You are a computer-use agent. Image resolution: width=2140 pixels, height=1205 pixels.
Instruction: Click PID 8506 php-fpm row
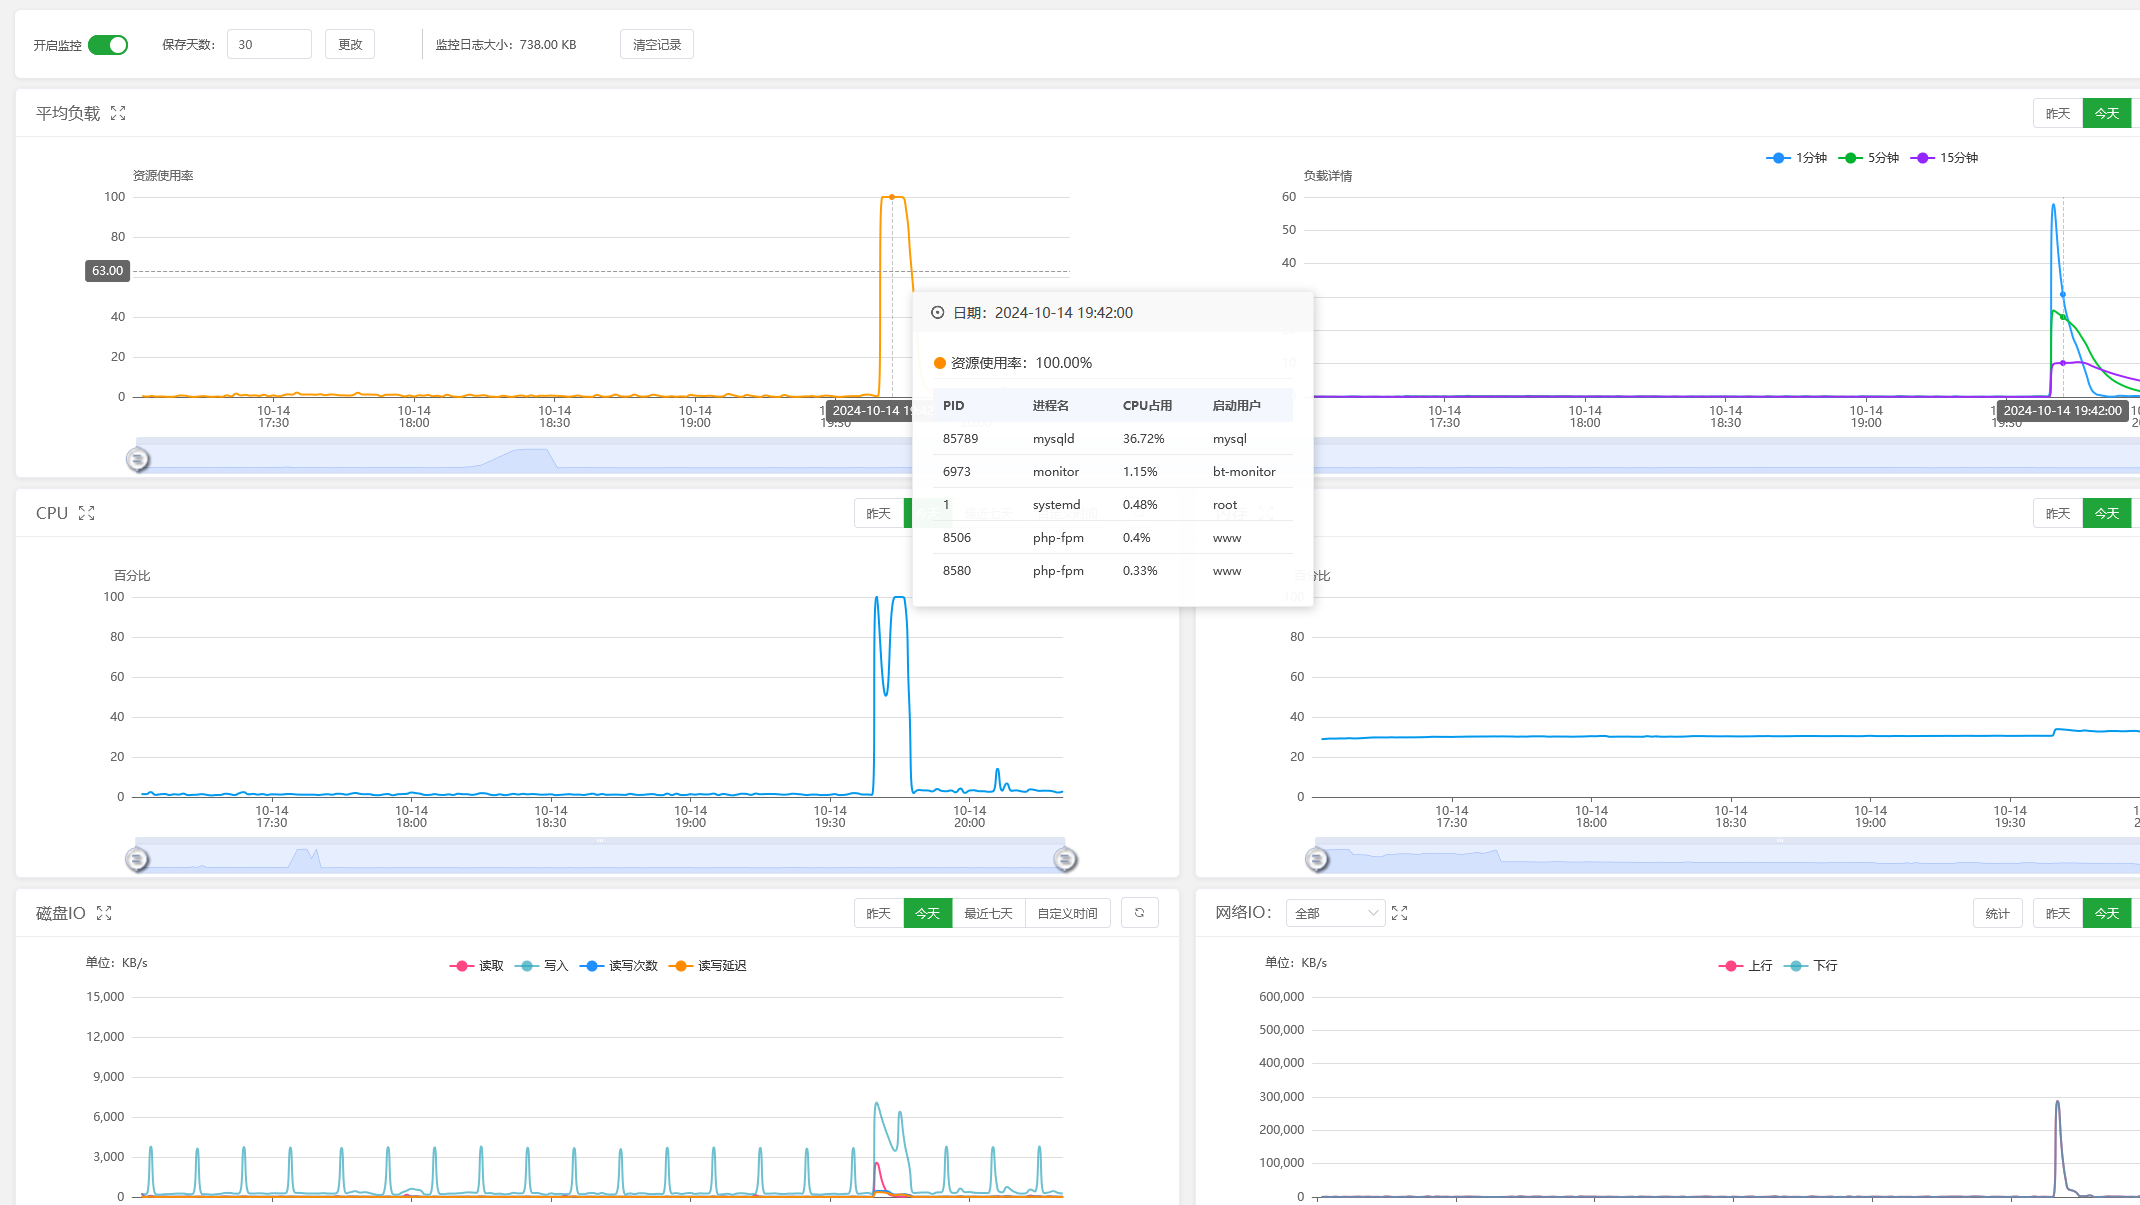(x=1113, y=538)
